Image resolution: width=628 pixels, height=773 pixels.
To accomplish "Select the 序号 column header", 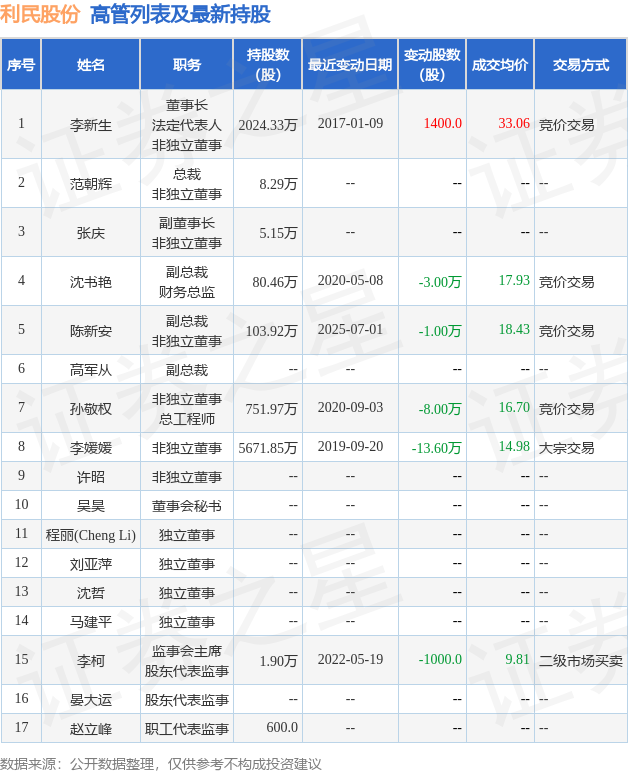I will pos(21,65).
